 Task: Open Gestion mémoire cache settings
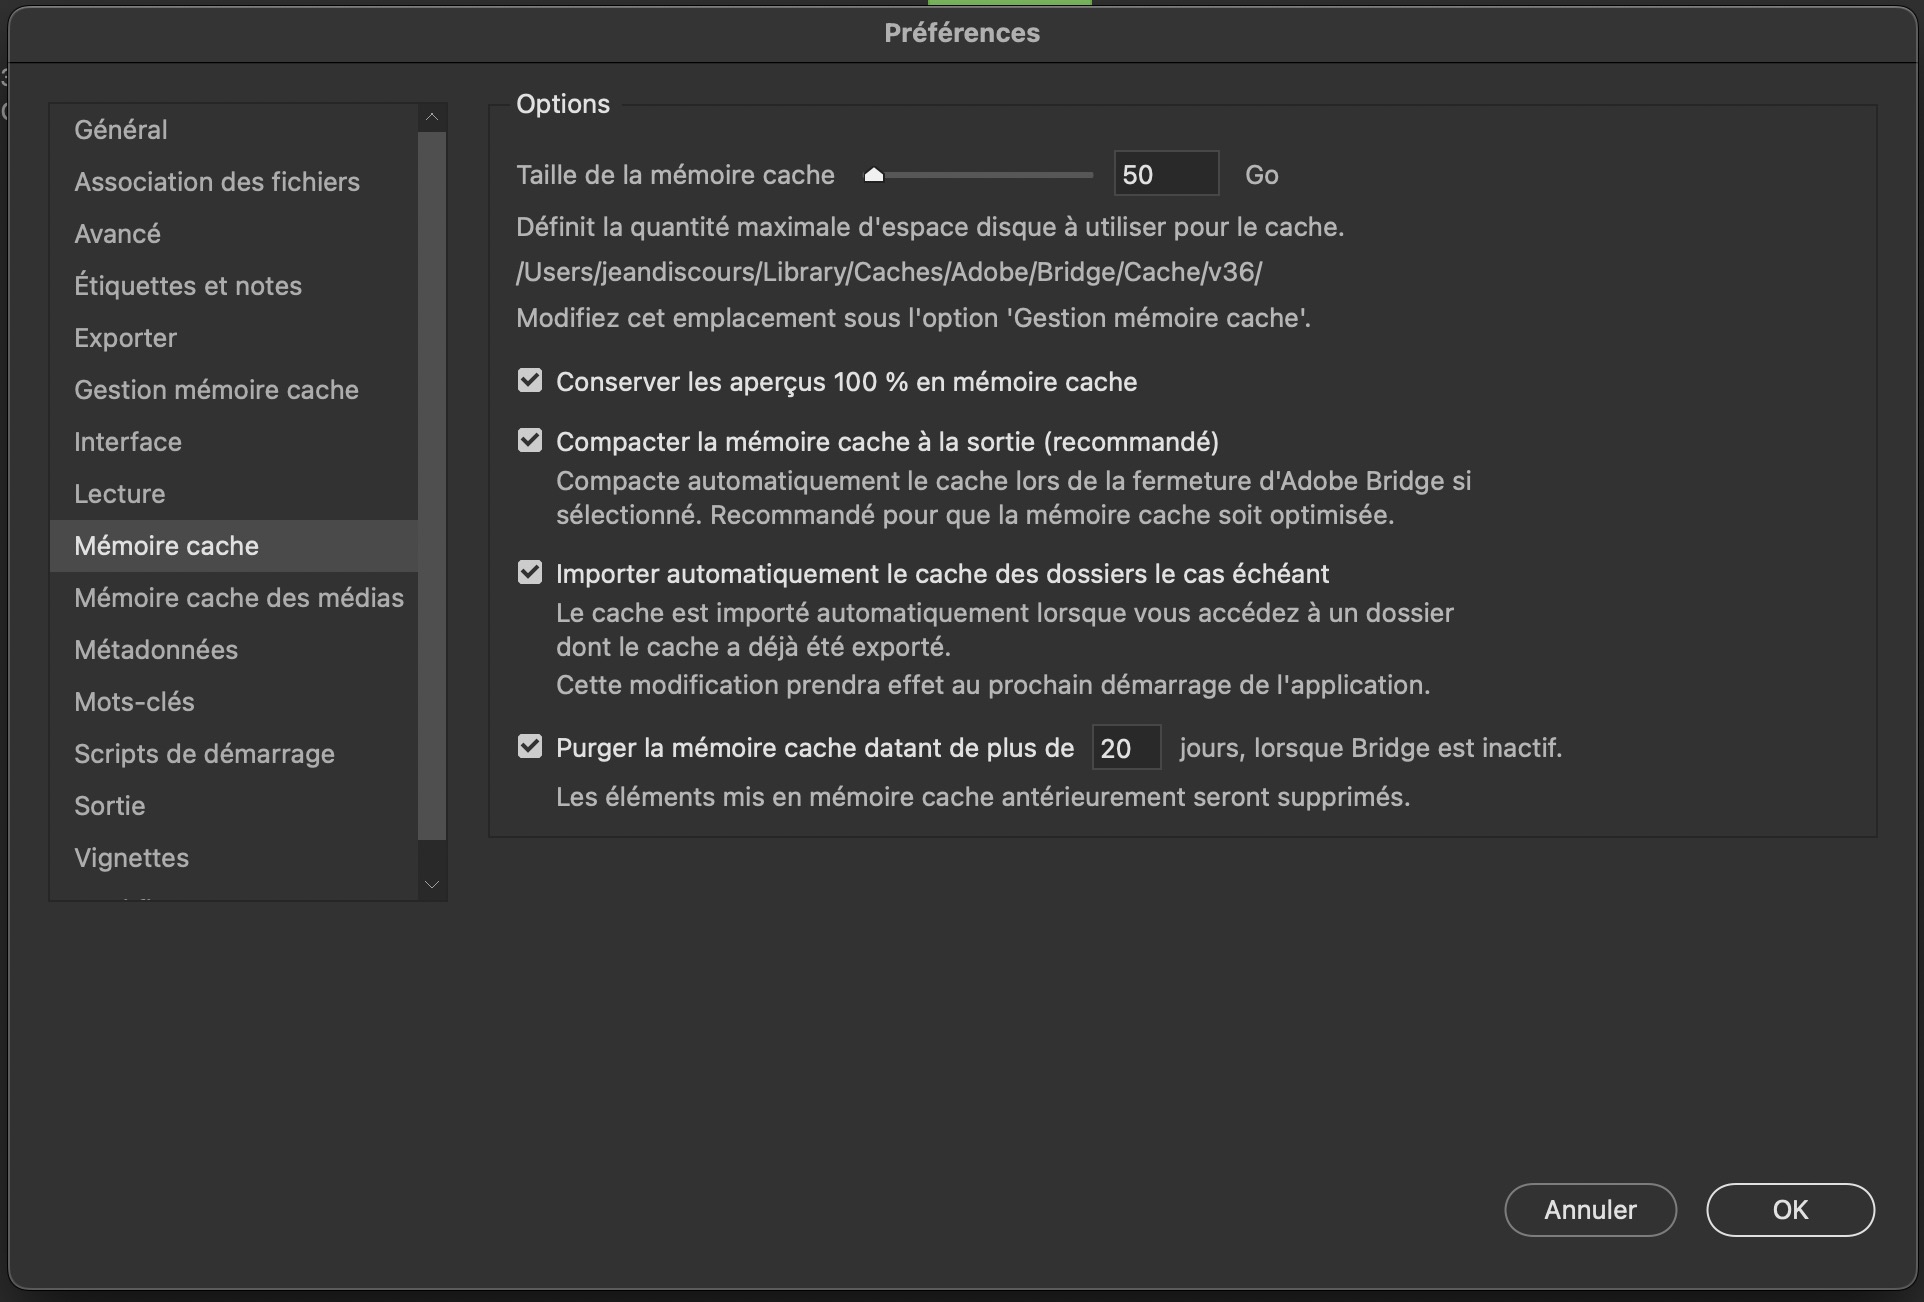[x=216, y=389]
